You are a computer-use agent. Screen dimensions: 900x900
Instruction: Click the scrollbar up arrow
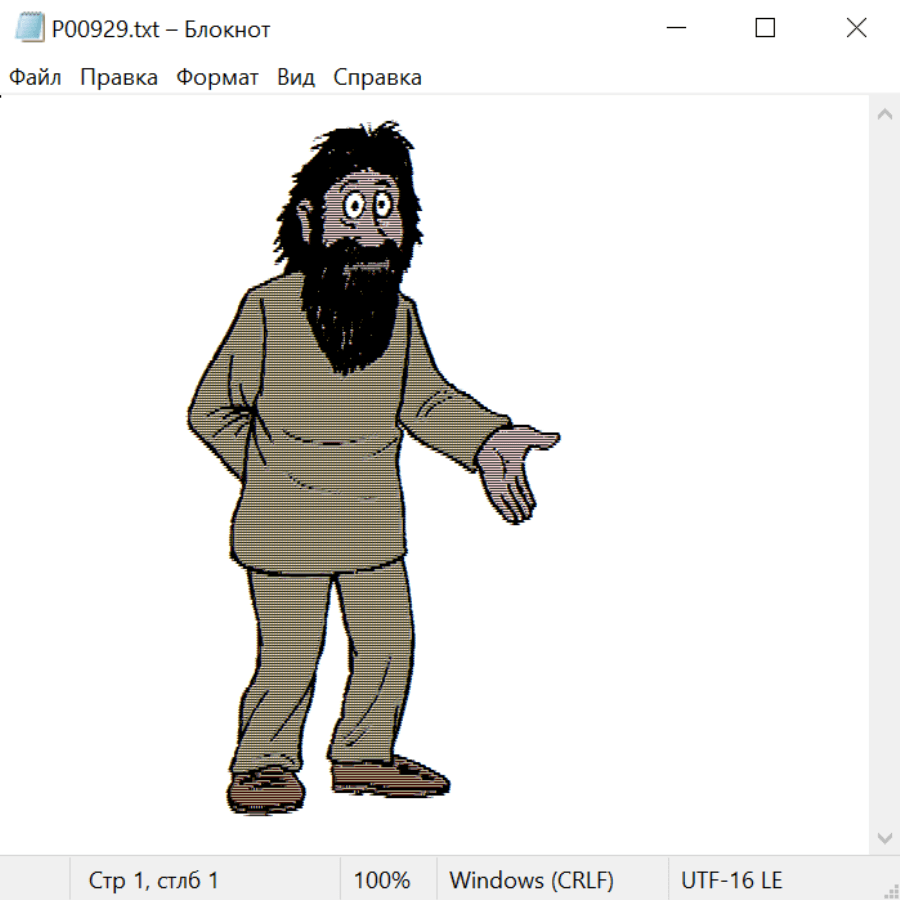click(884, 114)
